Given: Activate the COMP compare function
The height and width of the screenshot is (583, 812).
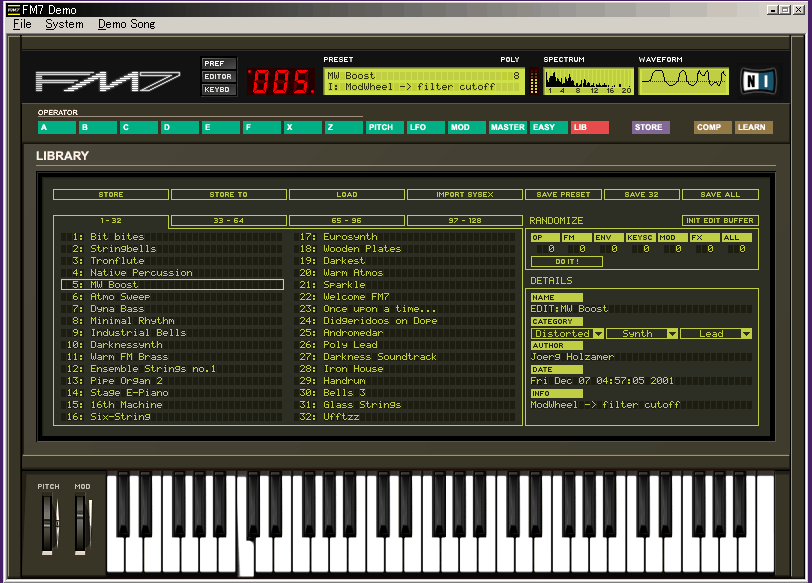Looking at the screenshot, I should click(712, 127).
